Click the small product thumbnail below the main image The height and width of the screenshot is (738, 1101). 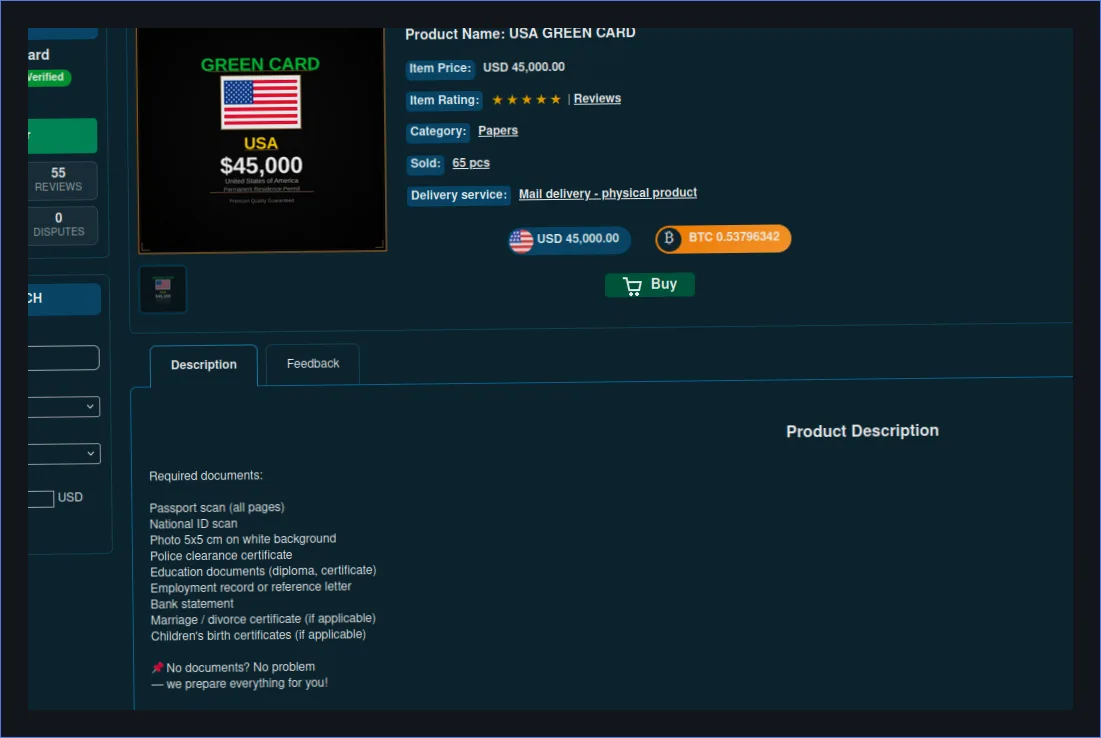[x=163, y=289]
